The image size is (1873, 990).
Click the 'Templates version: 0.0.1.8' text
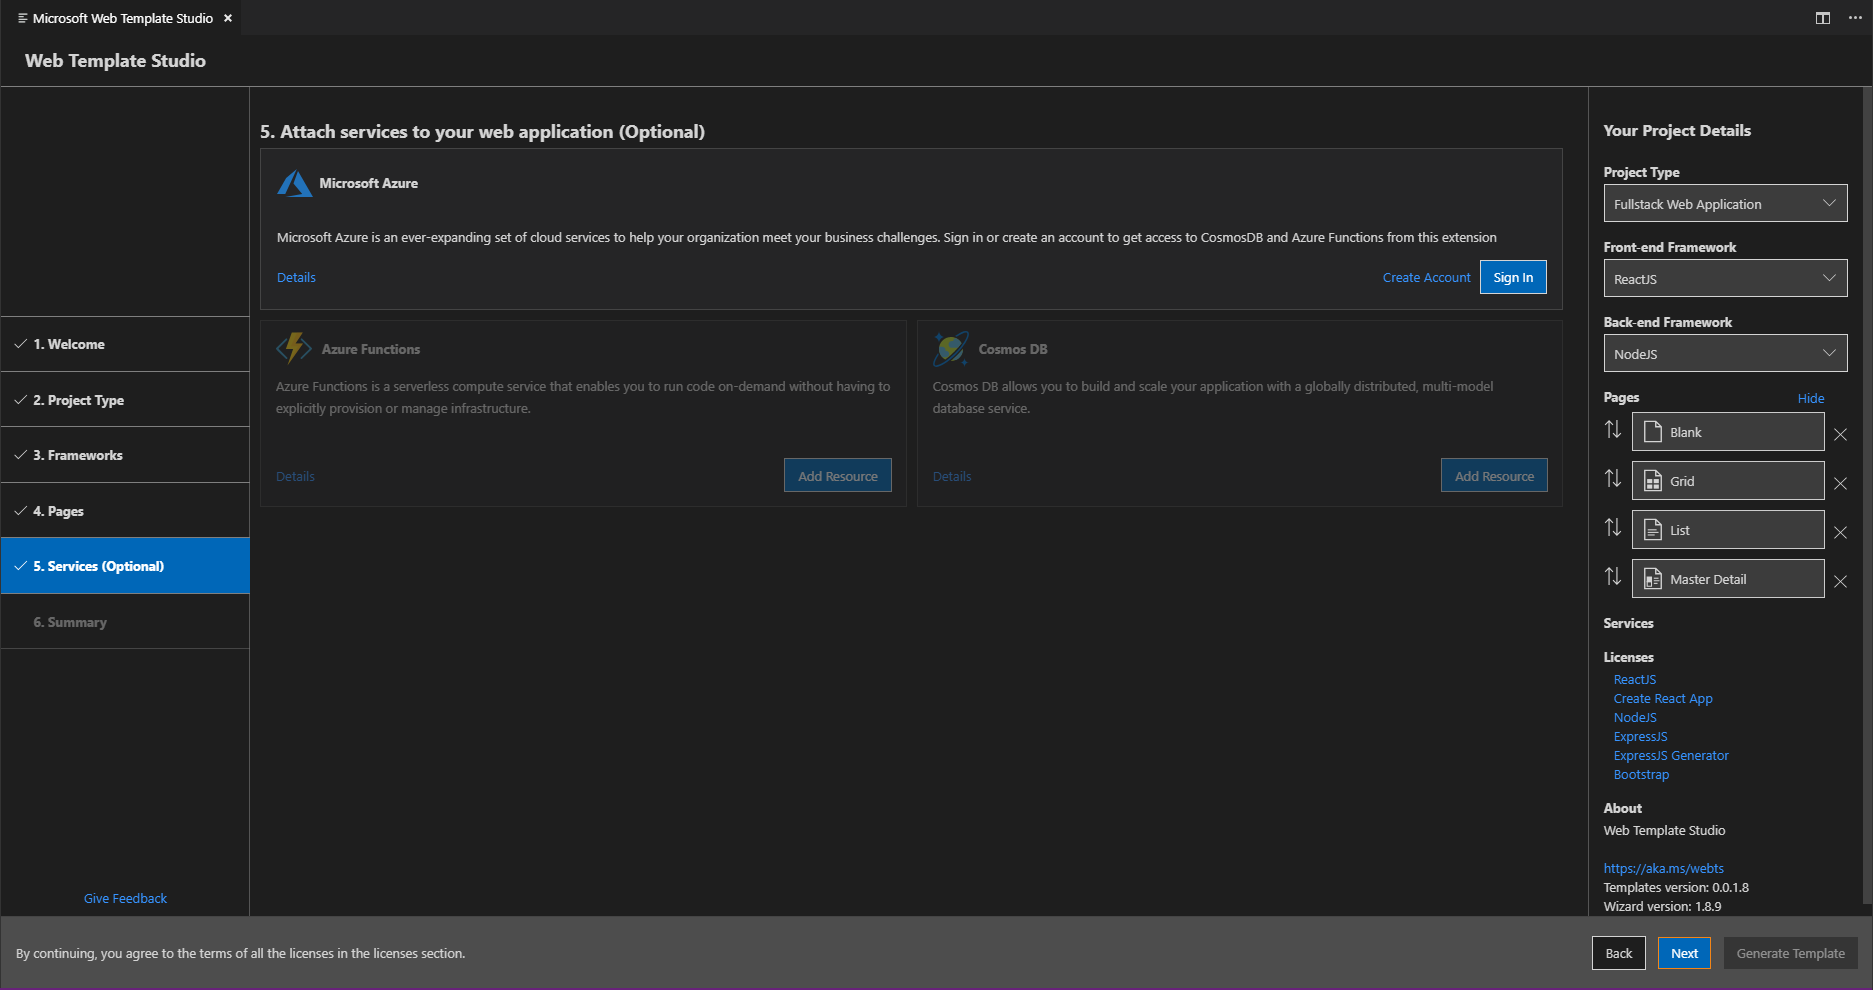point(1676,887)
